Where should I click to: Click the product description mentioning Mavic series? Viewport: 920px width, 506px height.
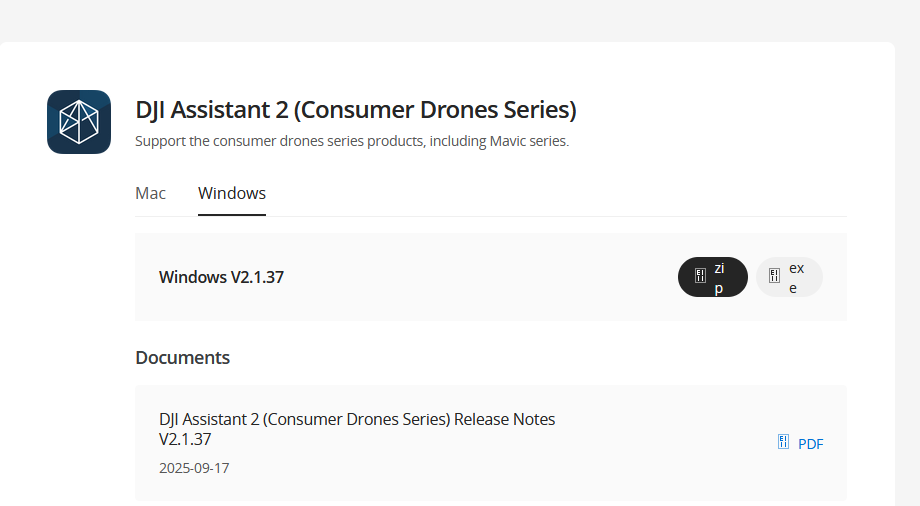click(x=352, y=141)
